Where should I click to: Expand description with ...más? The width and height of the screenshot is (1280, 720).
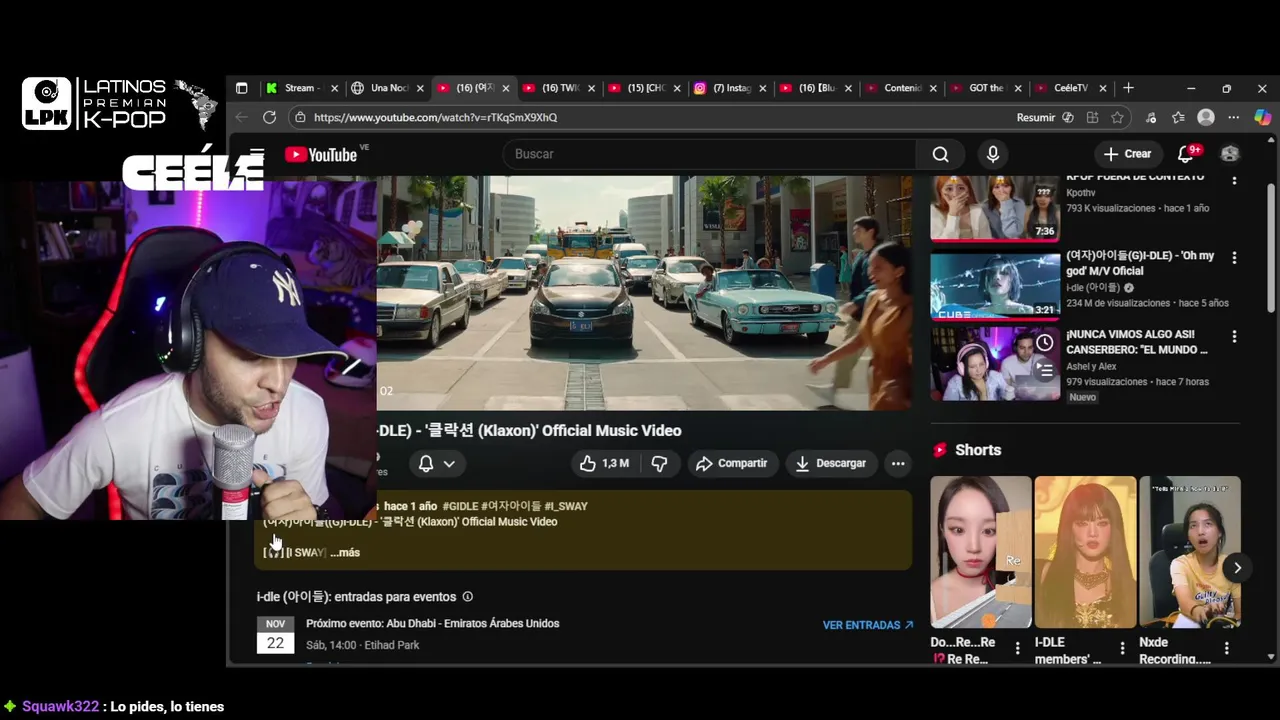344,552
